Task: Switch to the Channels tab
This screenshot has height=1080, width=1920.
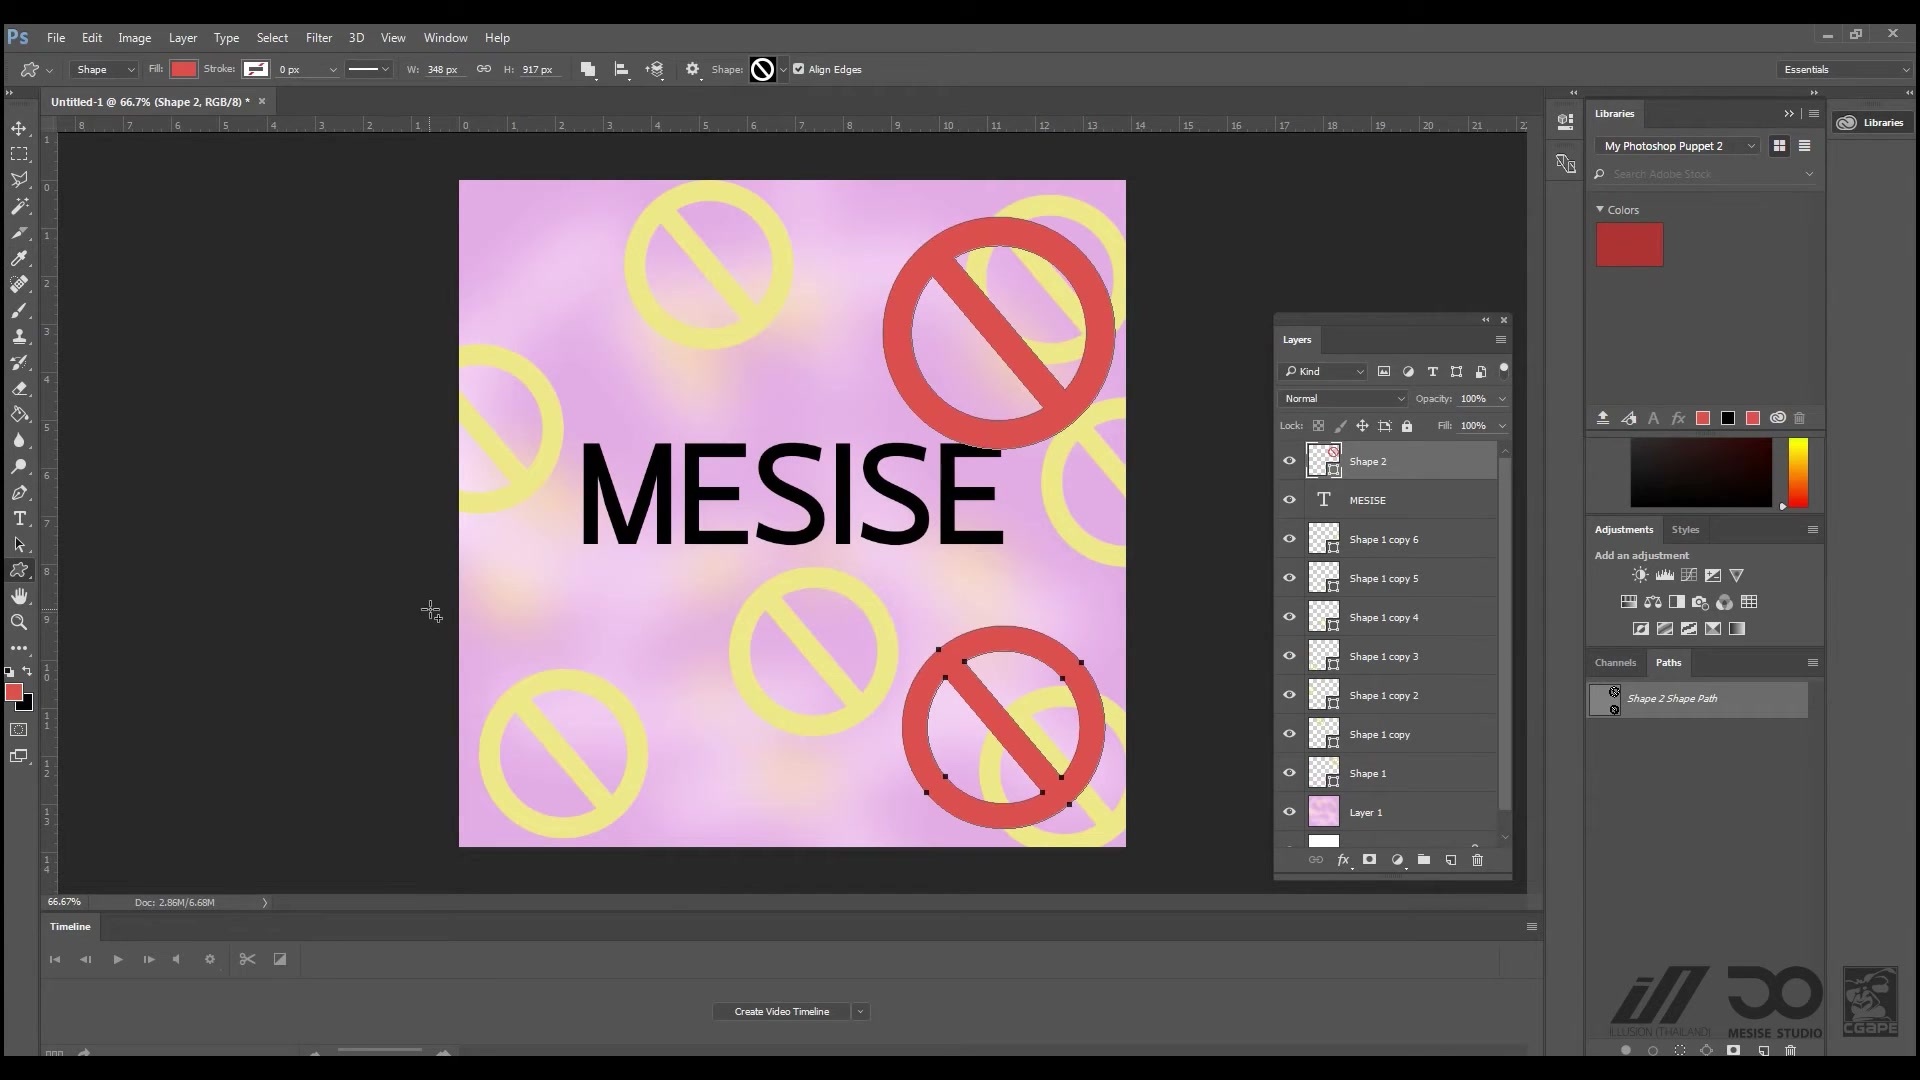Action: click(1615, 662)
